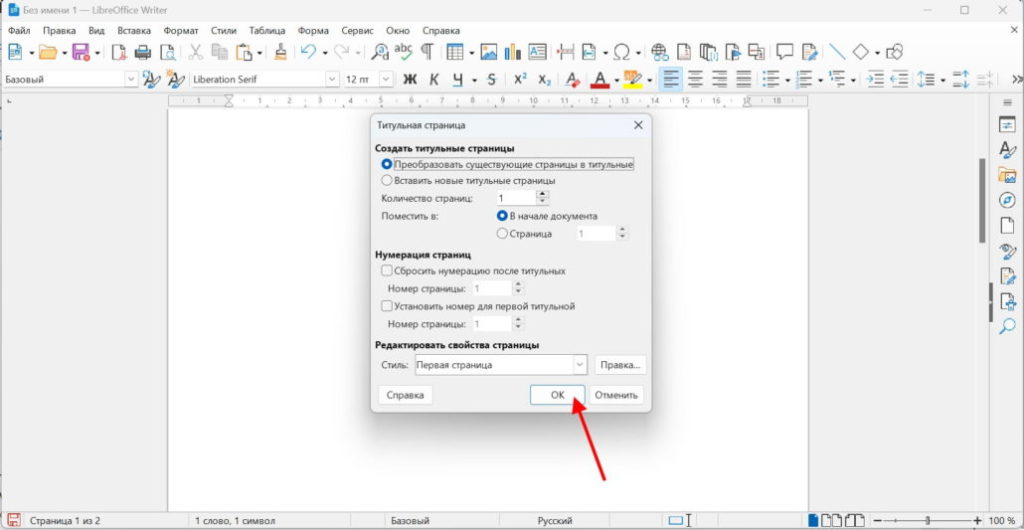Insert image icon in toolbar
Screen dimensions: 1024x530
coord(488,52)
